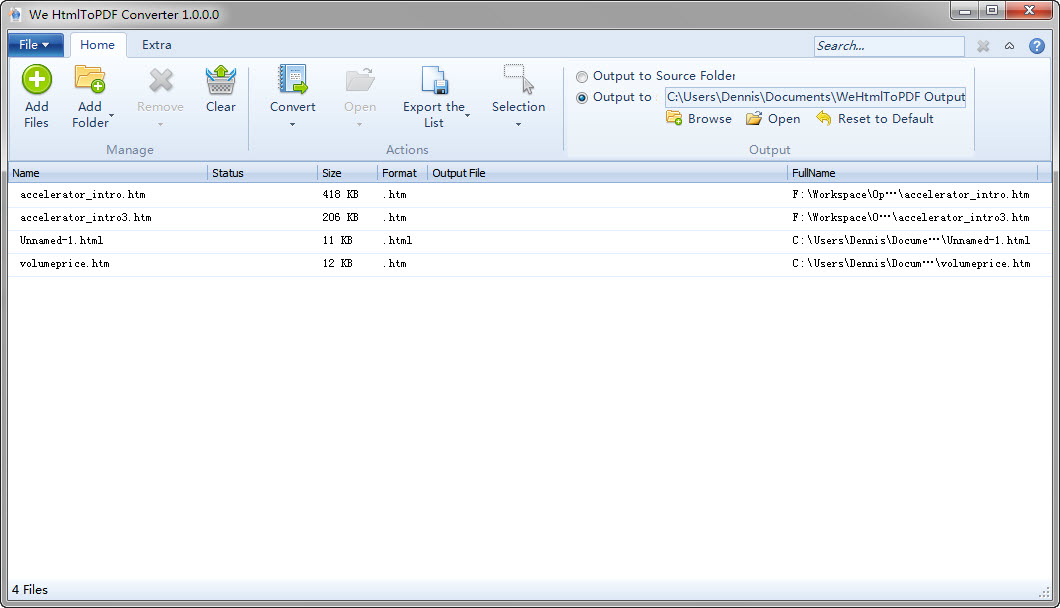This screenshot has height=608, width=1060.
Task: Sort by the Size column header
Action: pyautogui.click(x=347, y=173)
